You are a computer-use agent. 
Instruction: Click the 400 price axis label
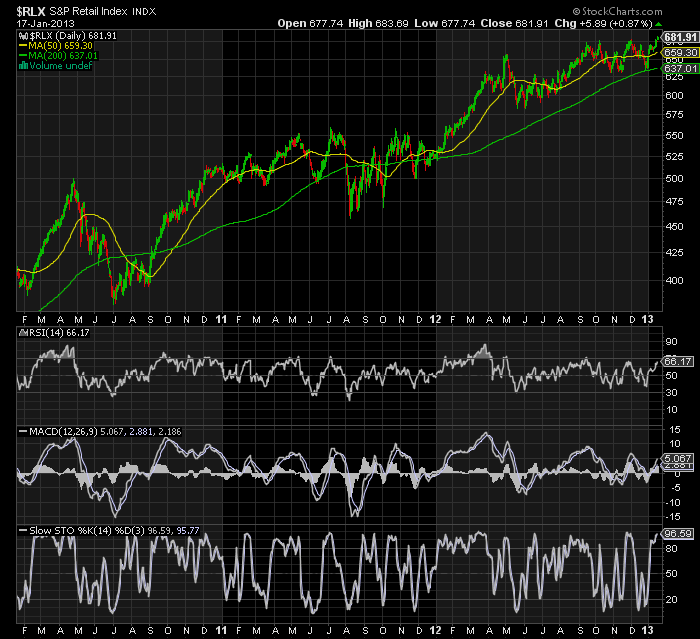click(x=674, y=281)
